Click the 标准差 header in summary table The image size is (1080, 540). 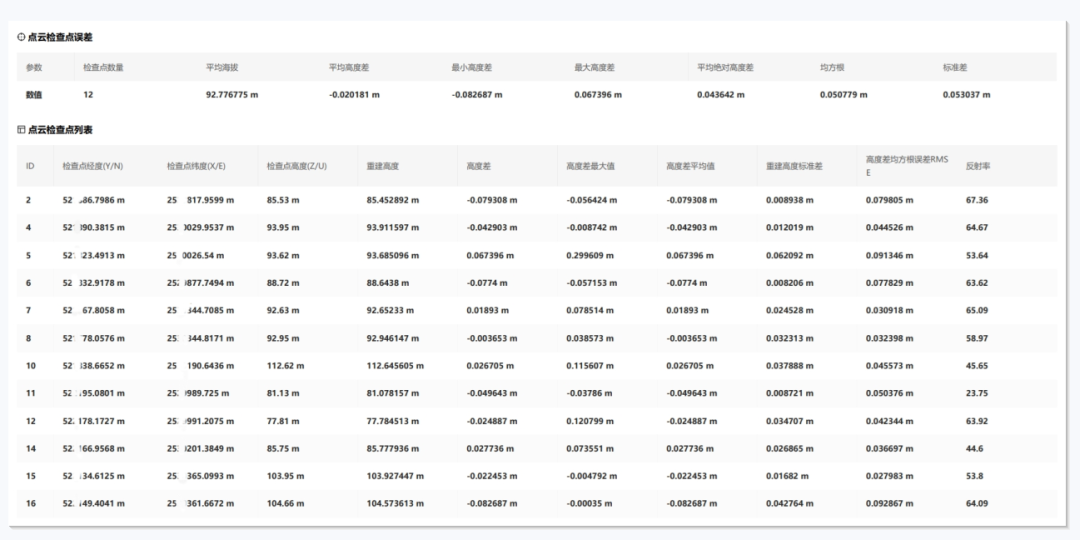click(955, 68)
